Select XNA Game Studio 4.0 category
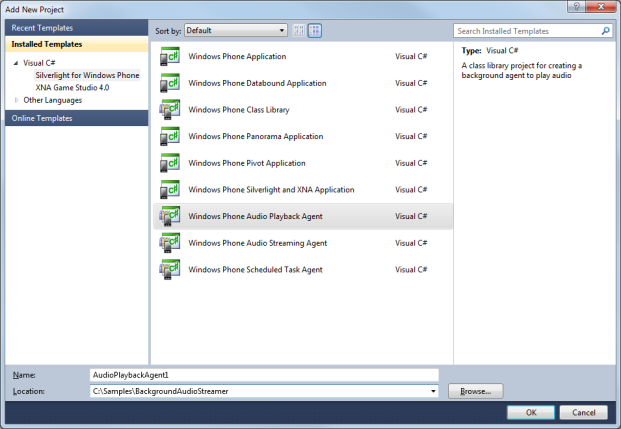This screenshot has width=621, height=429. 72,88
